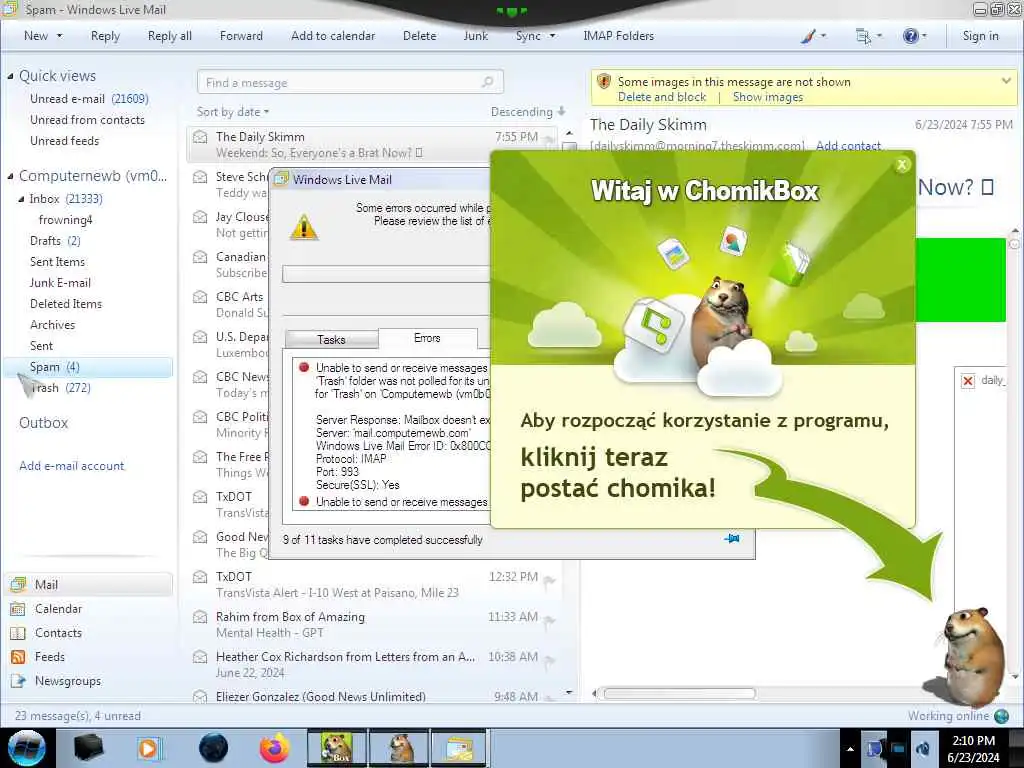This screenshot has height=768, width=1024.
Task: Click Forward in the toolbar
Action: 241,36
